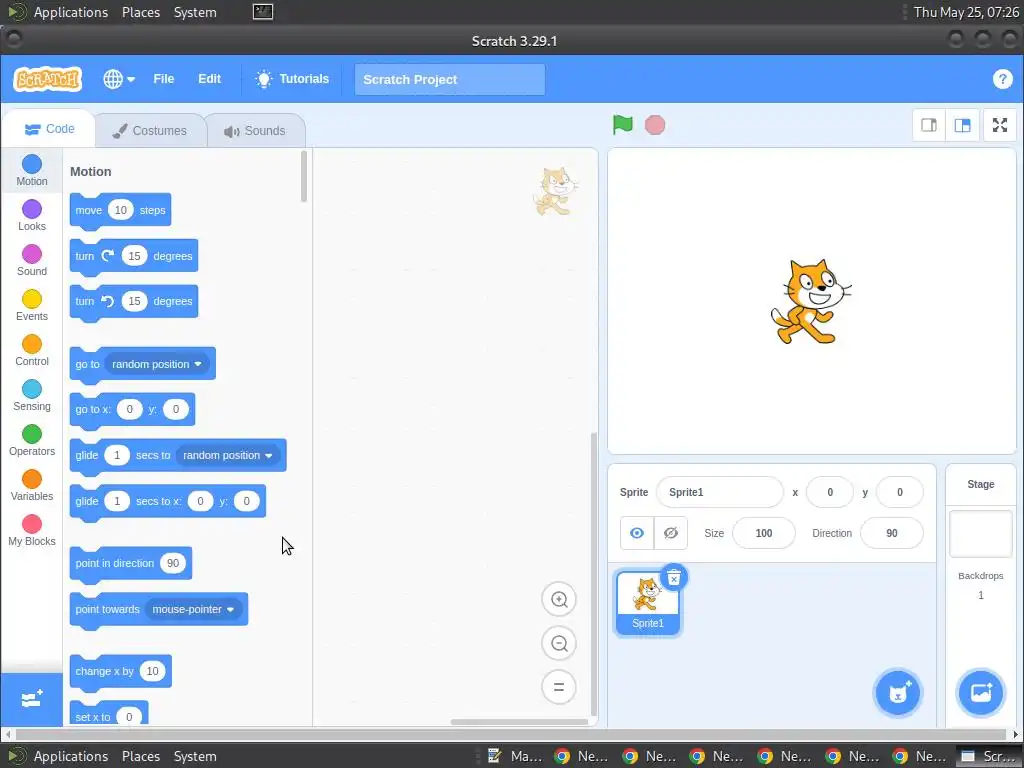
Task: Switch to Scr... taskbar window button
Action: 989,756
